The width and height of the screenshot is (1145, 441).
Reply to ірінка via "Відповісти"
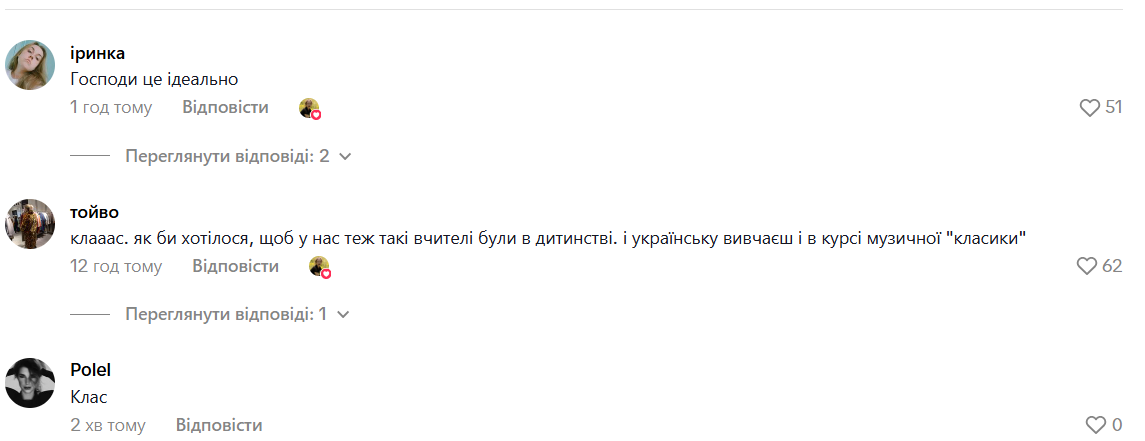(225, 107)
